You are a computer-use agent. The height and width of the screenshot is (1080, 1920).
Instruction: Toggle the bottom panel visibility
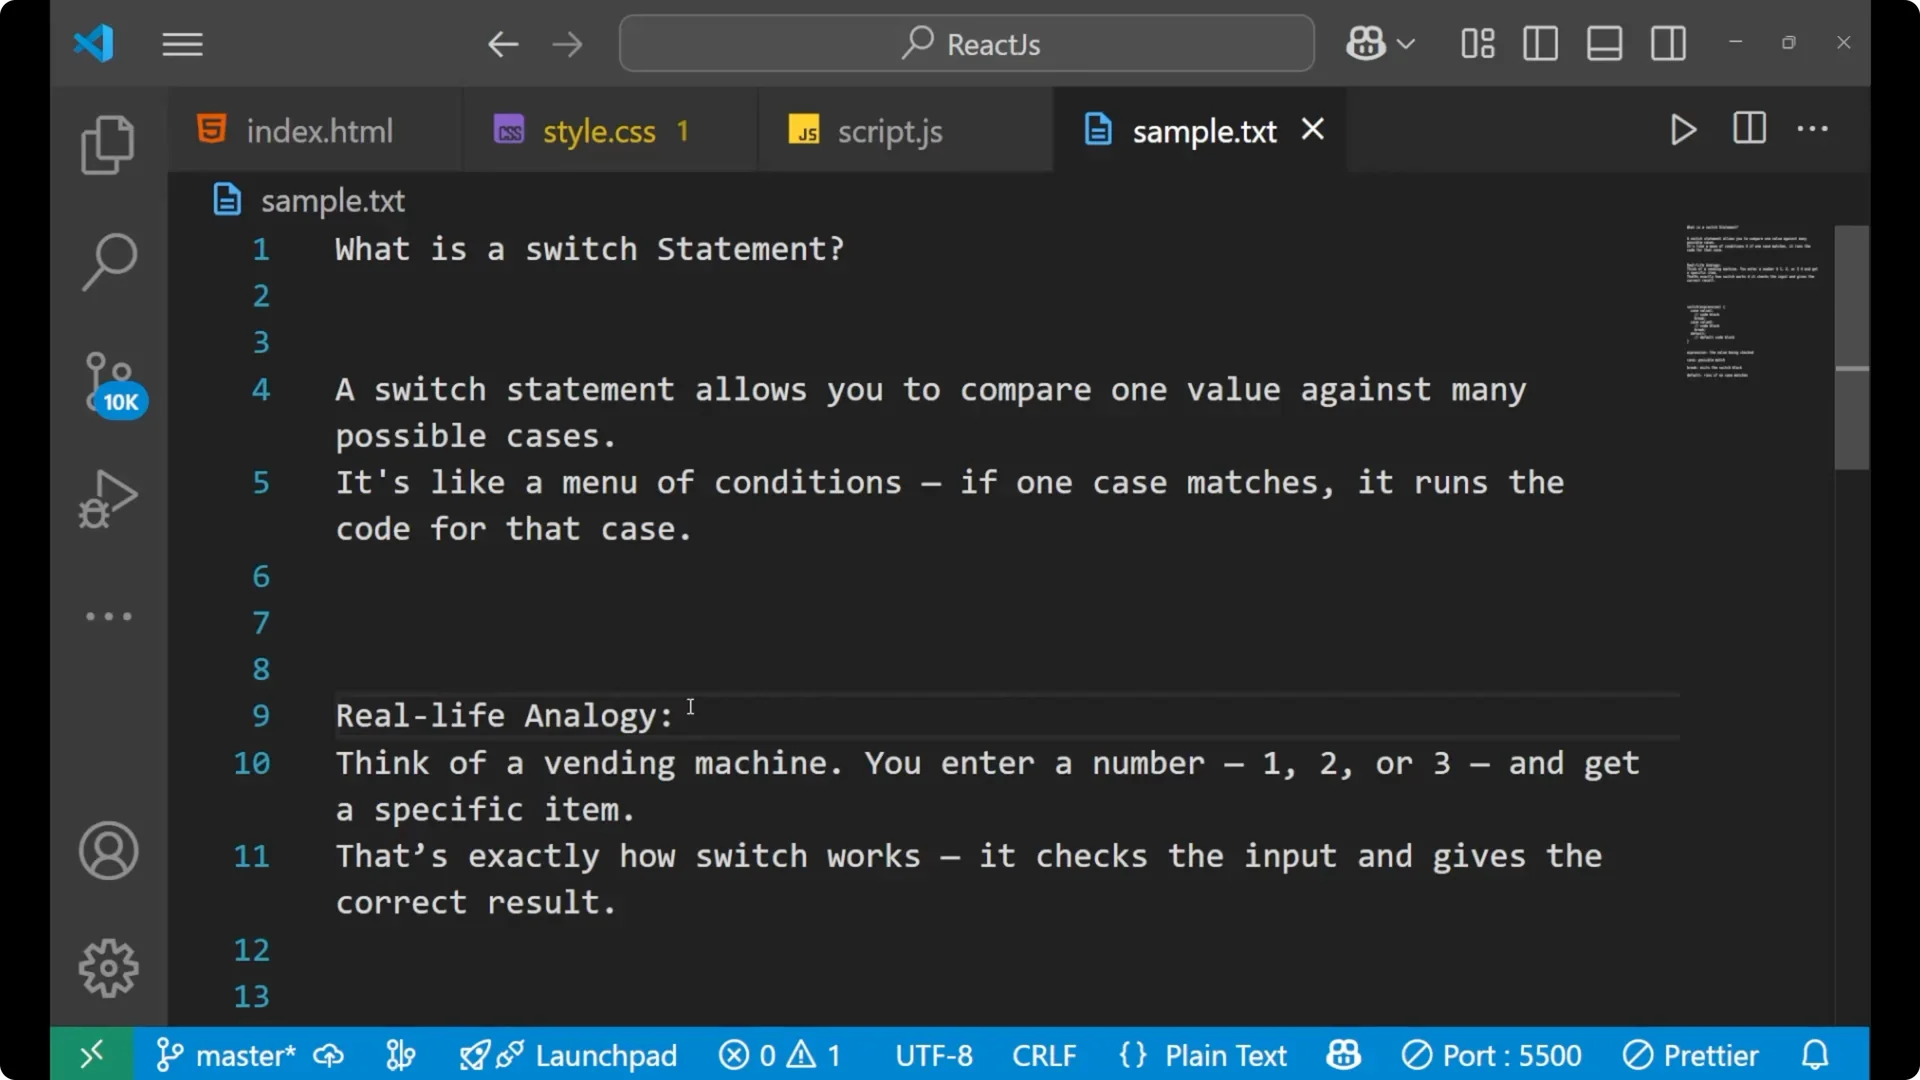tap(1604, 43)
